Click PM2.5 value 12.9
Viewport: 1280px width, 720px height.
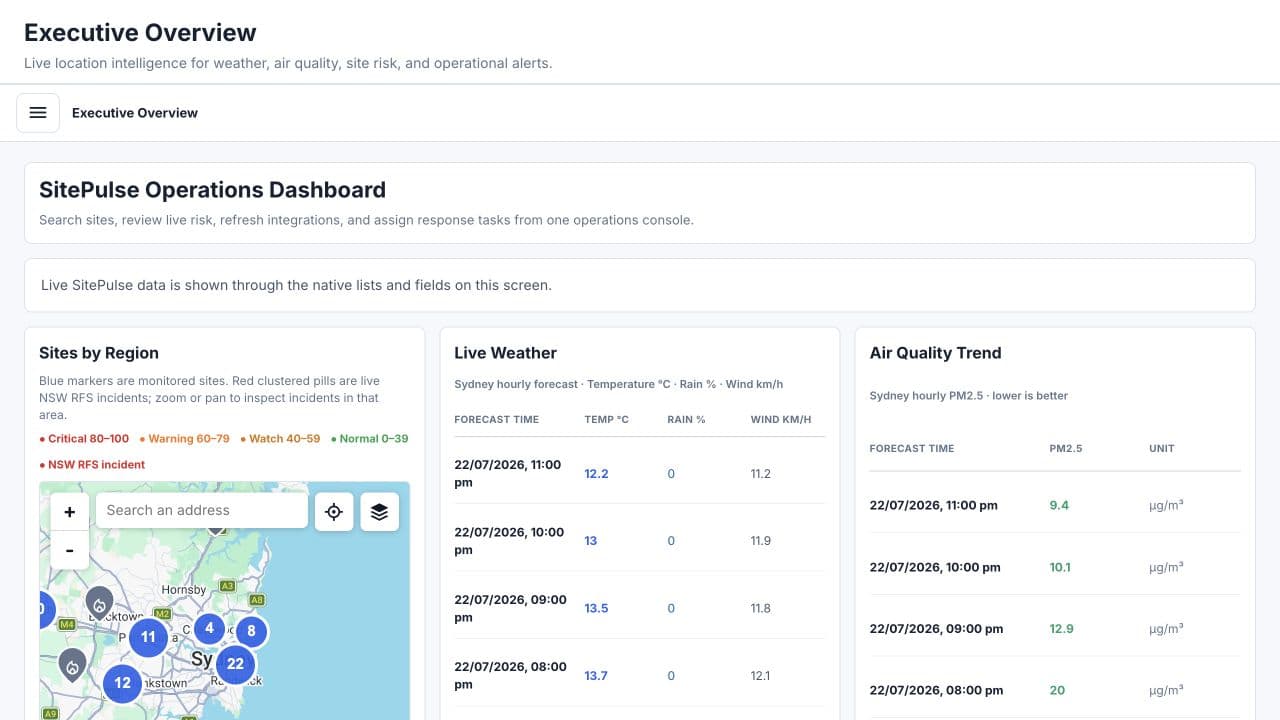[1061, 629]
